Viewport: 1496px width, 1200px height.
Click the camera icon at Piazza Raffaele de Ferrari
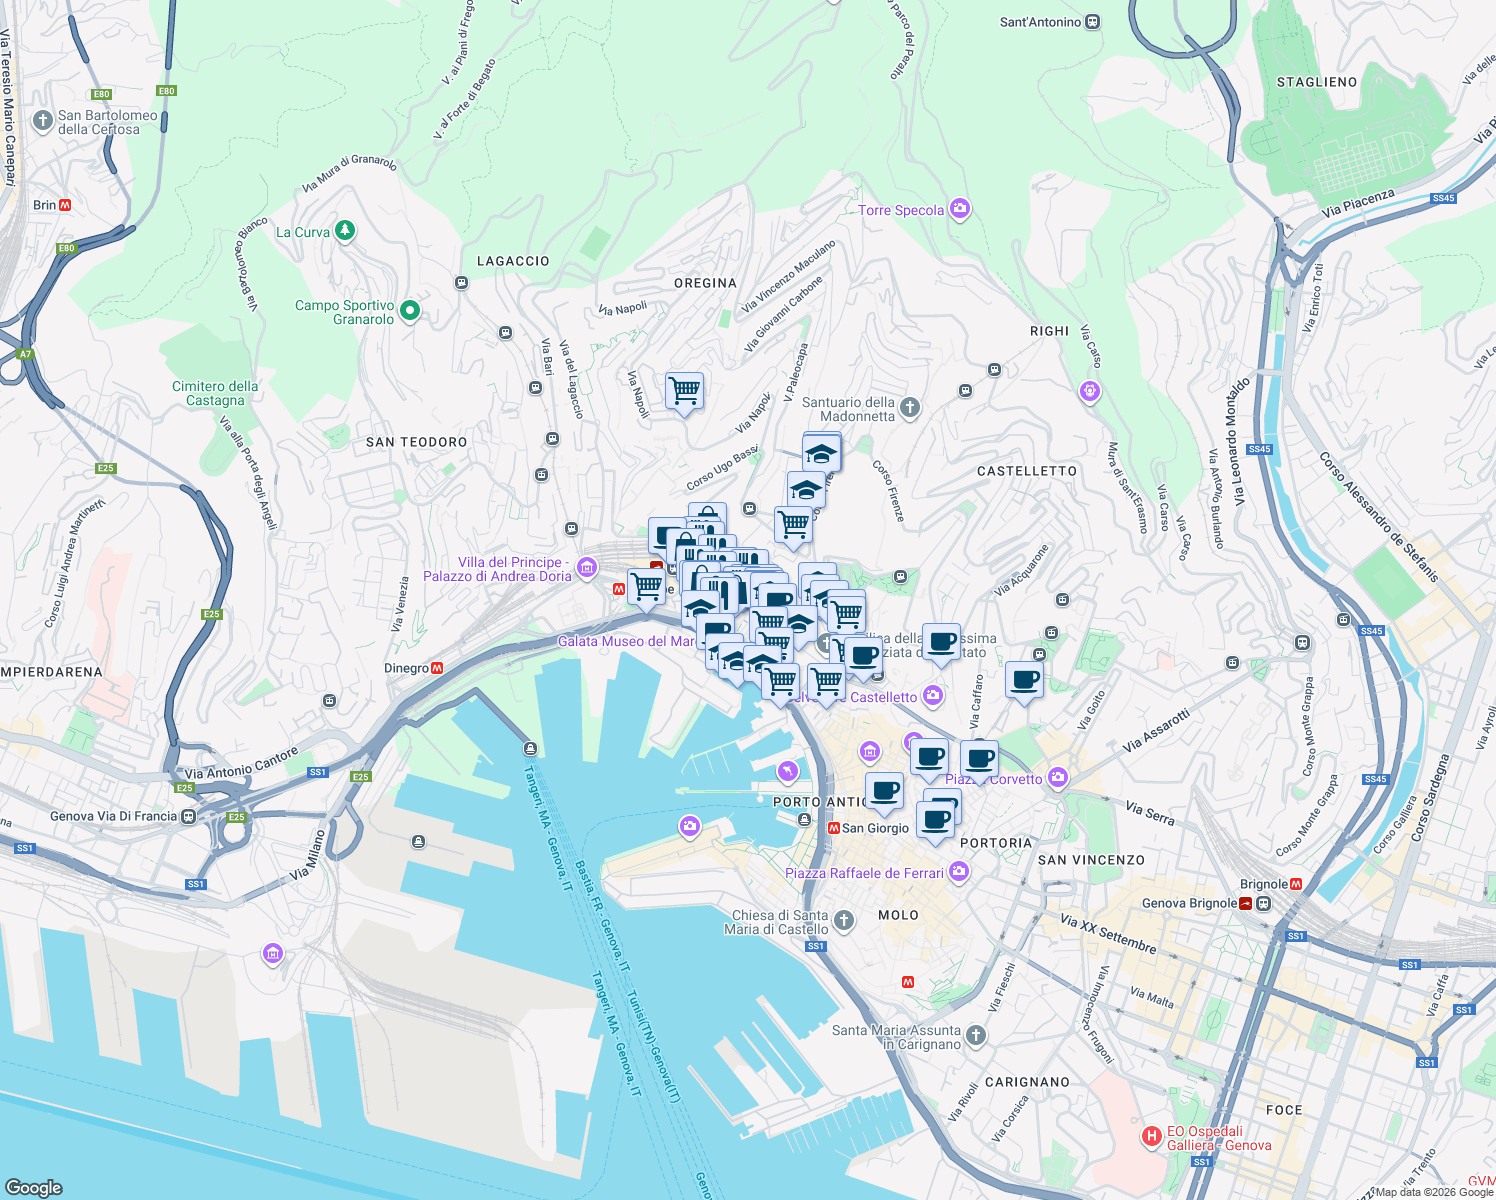(959, 872)
